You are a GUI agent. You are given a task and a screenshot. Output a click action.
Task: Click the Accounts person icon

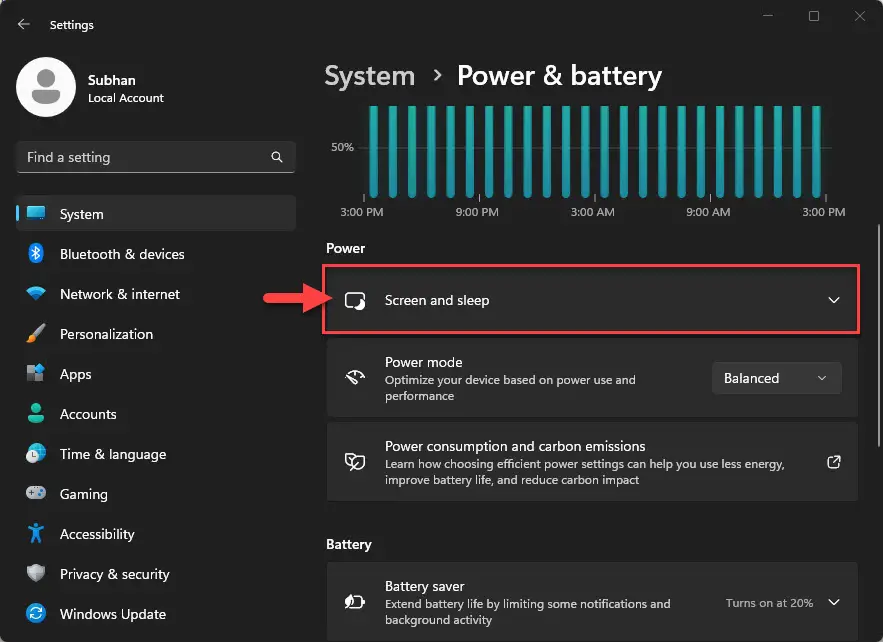(36, 413)
